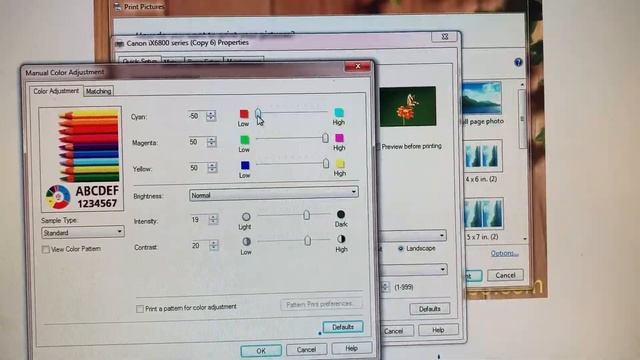Click the Magenta slider handle
This screenshot has height=360, width=640.
pyautogui.click(x=325, y=138)
